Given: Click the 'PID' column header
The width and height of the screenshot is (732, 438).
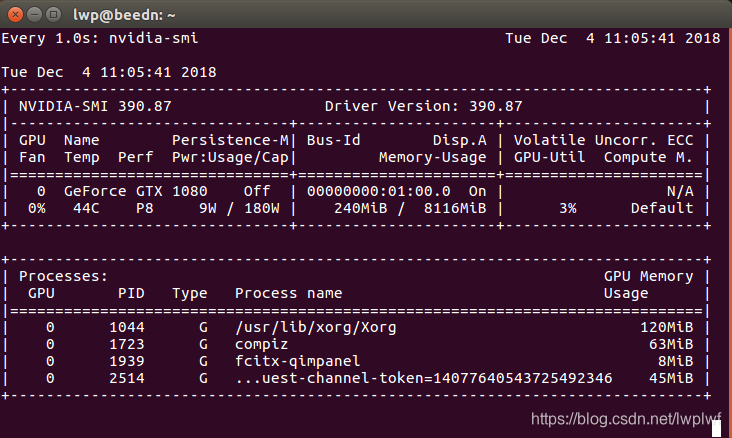Looking at the screenshot, I should 131,293.
